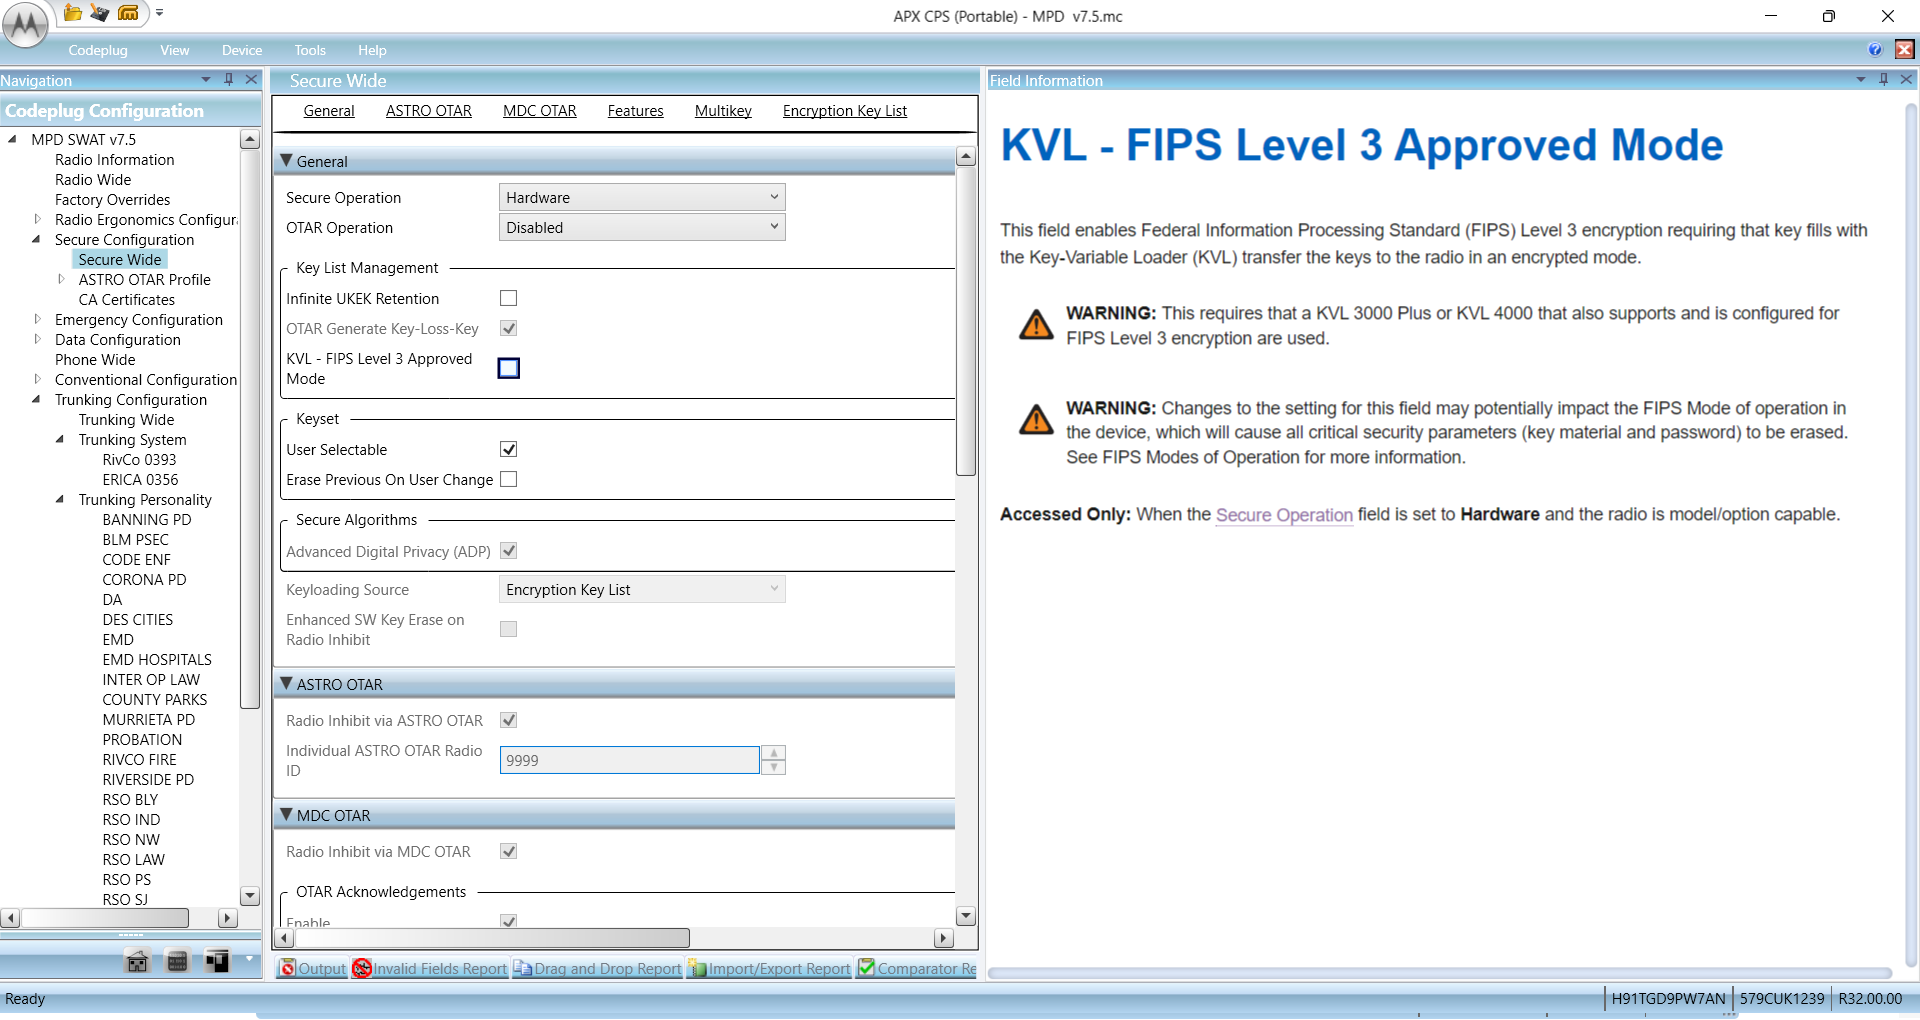Jump to the General section link
The width and height of the screenshot is (1920, 1020).
pyautogui.click(x=329, y=111)
